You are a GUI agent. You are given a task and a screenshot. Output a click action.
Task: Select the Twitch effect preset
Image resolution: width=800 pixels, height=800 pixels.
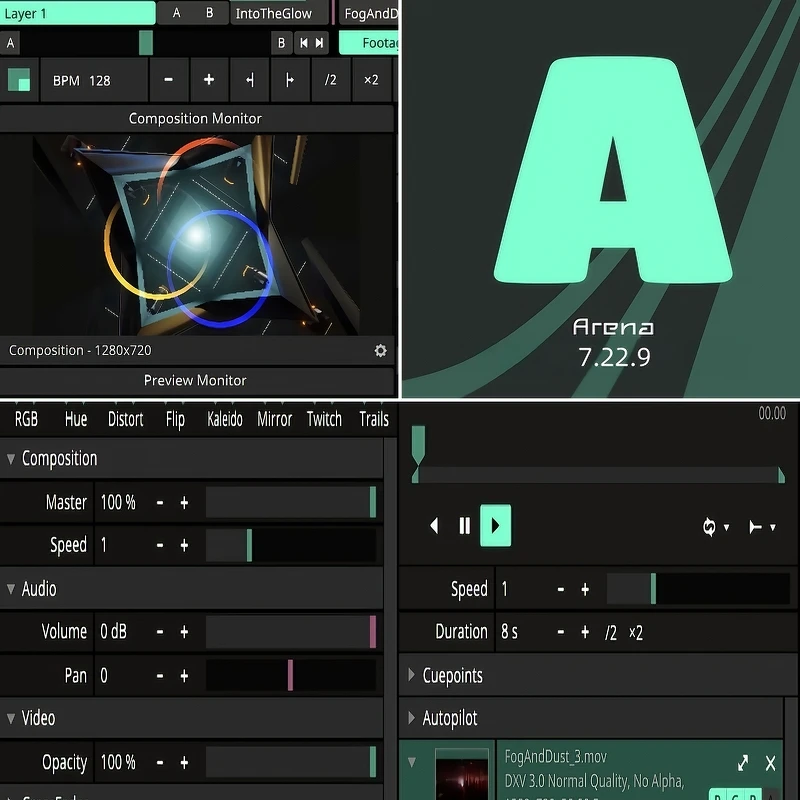[324, 419]
